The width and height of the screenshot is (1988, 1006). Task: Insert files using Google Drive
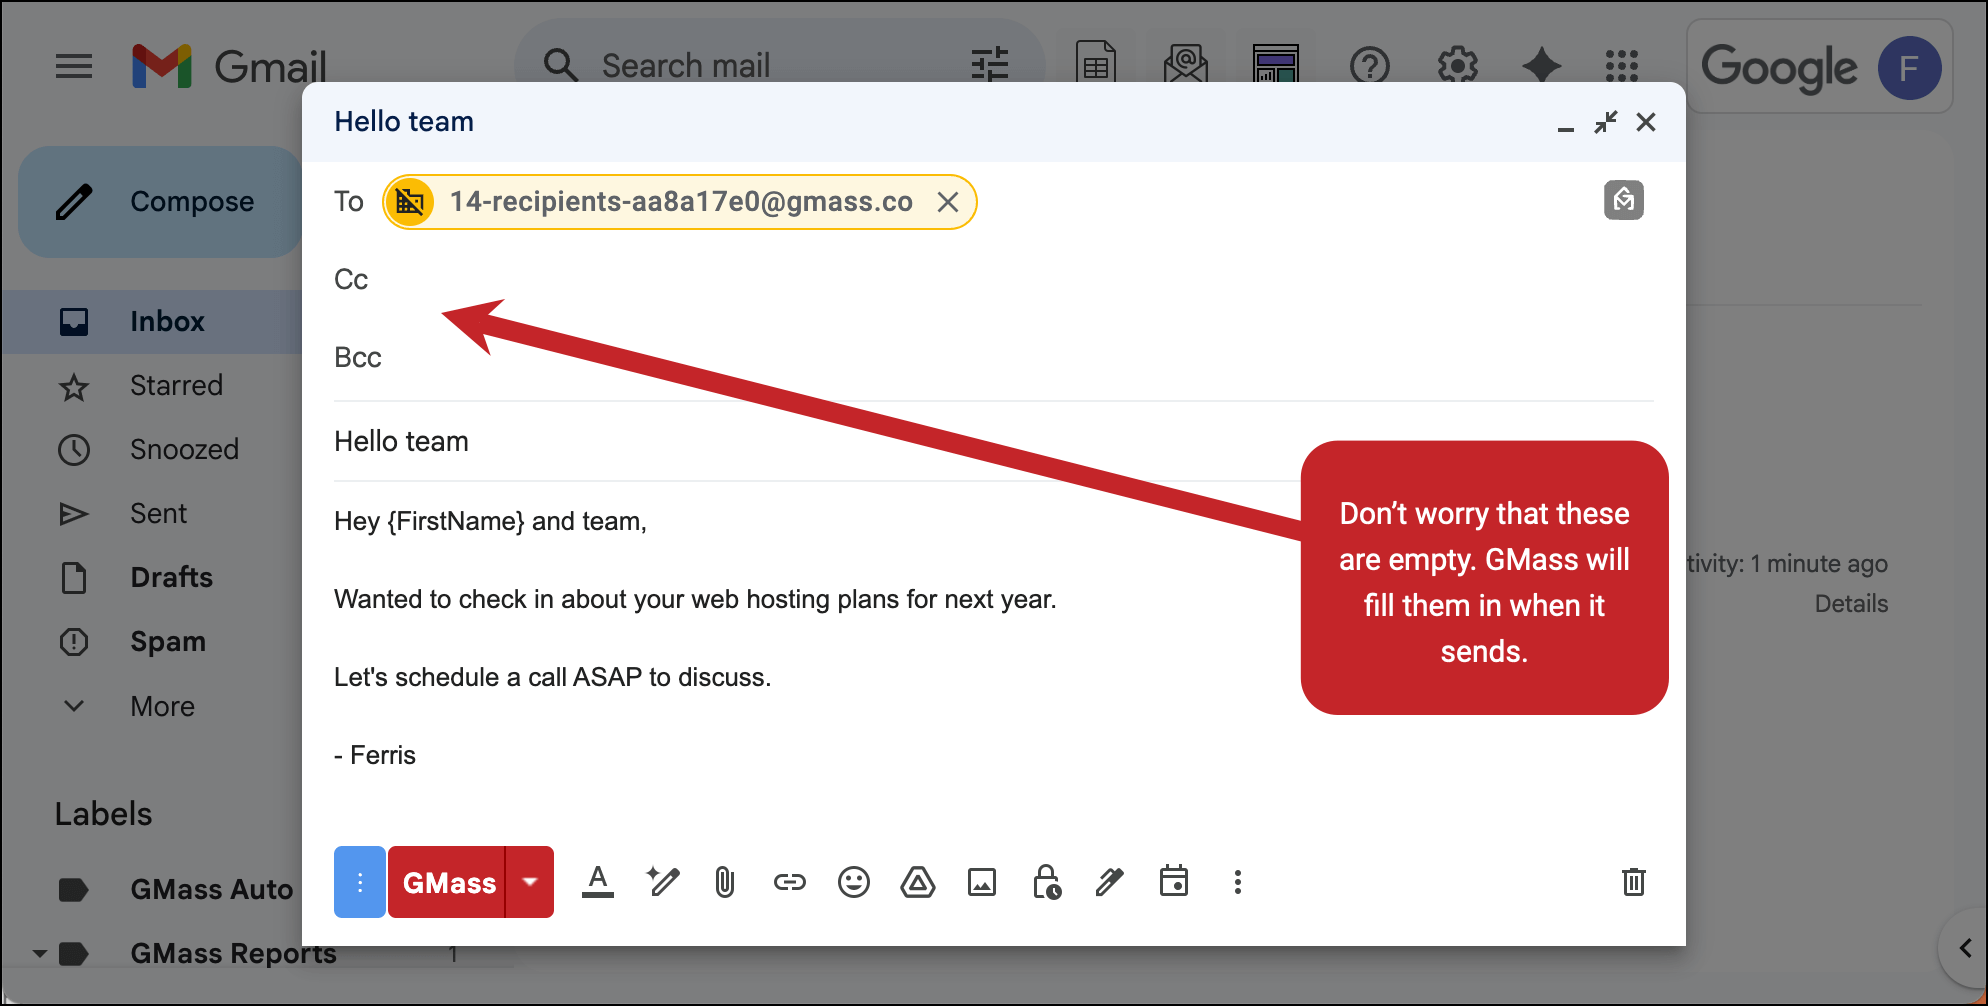(x=917, y=882)
